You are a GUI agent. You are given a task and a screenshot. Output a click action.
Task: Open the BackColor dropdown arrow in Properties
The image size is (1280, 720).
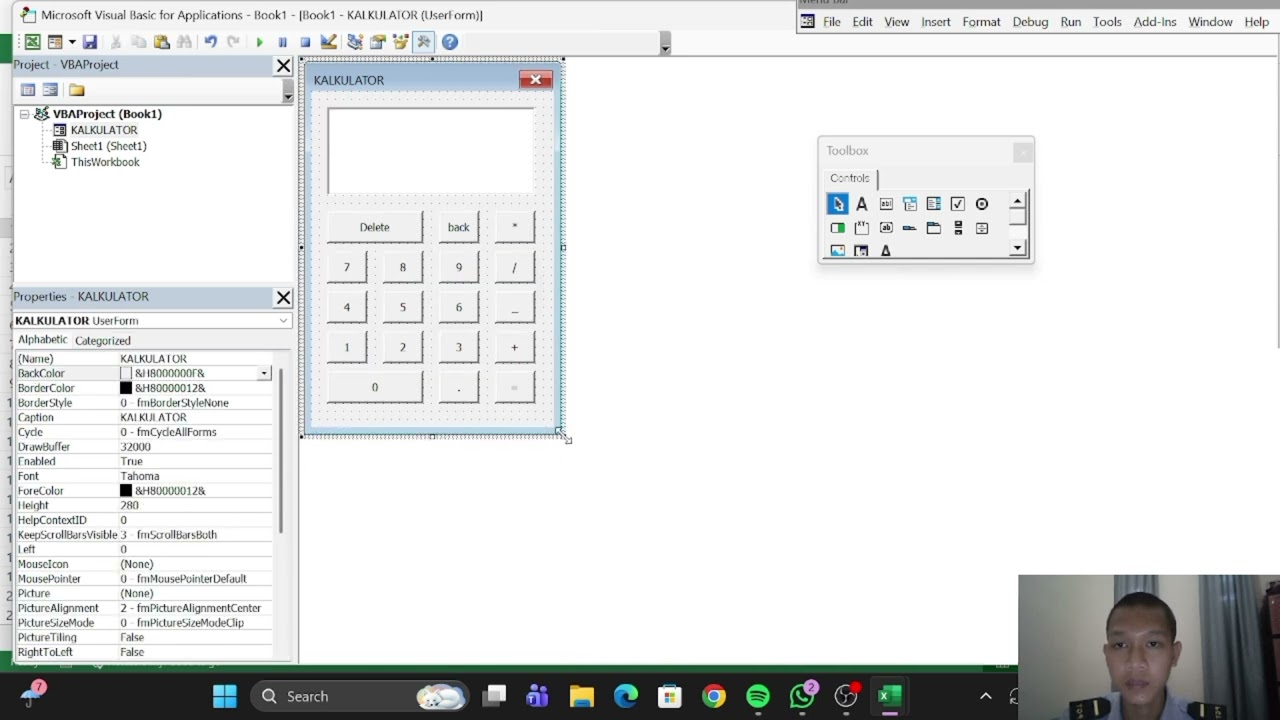[x=264, y=374]
